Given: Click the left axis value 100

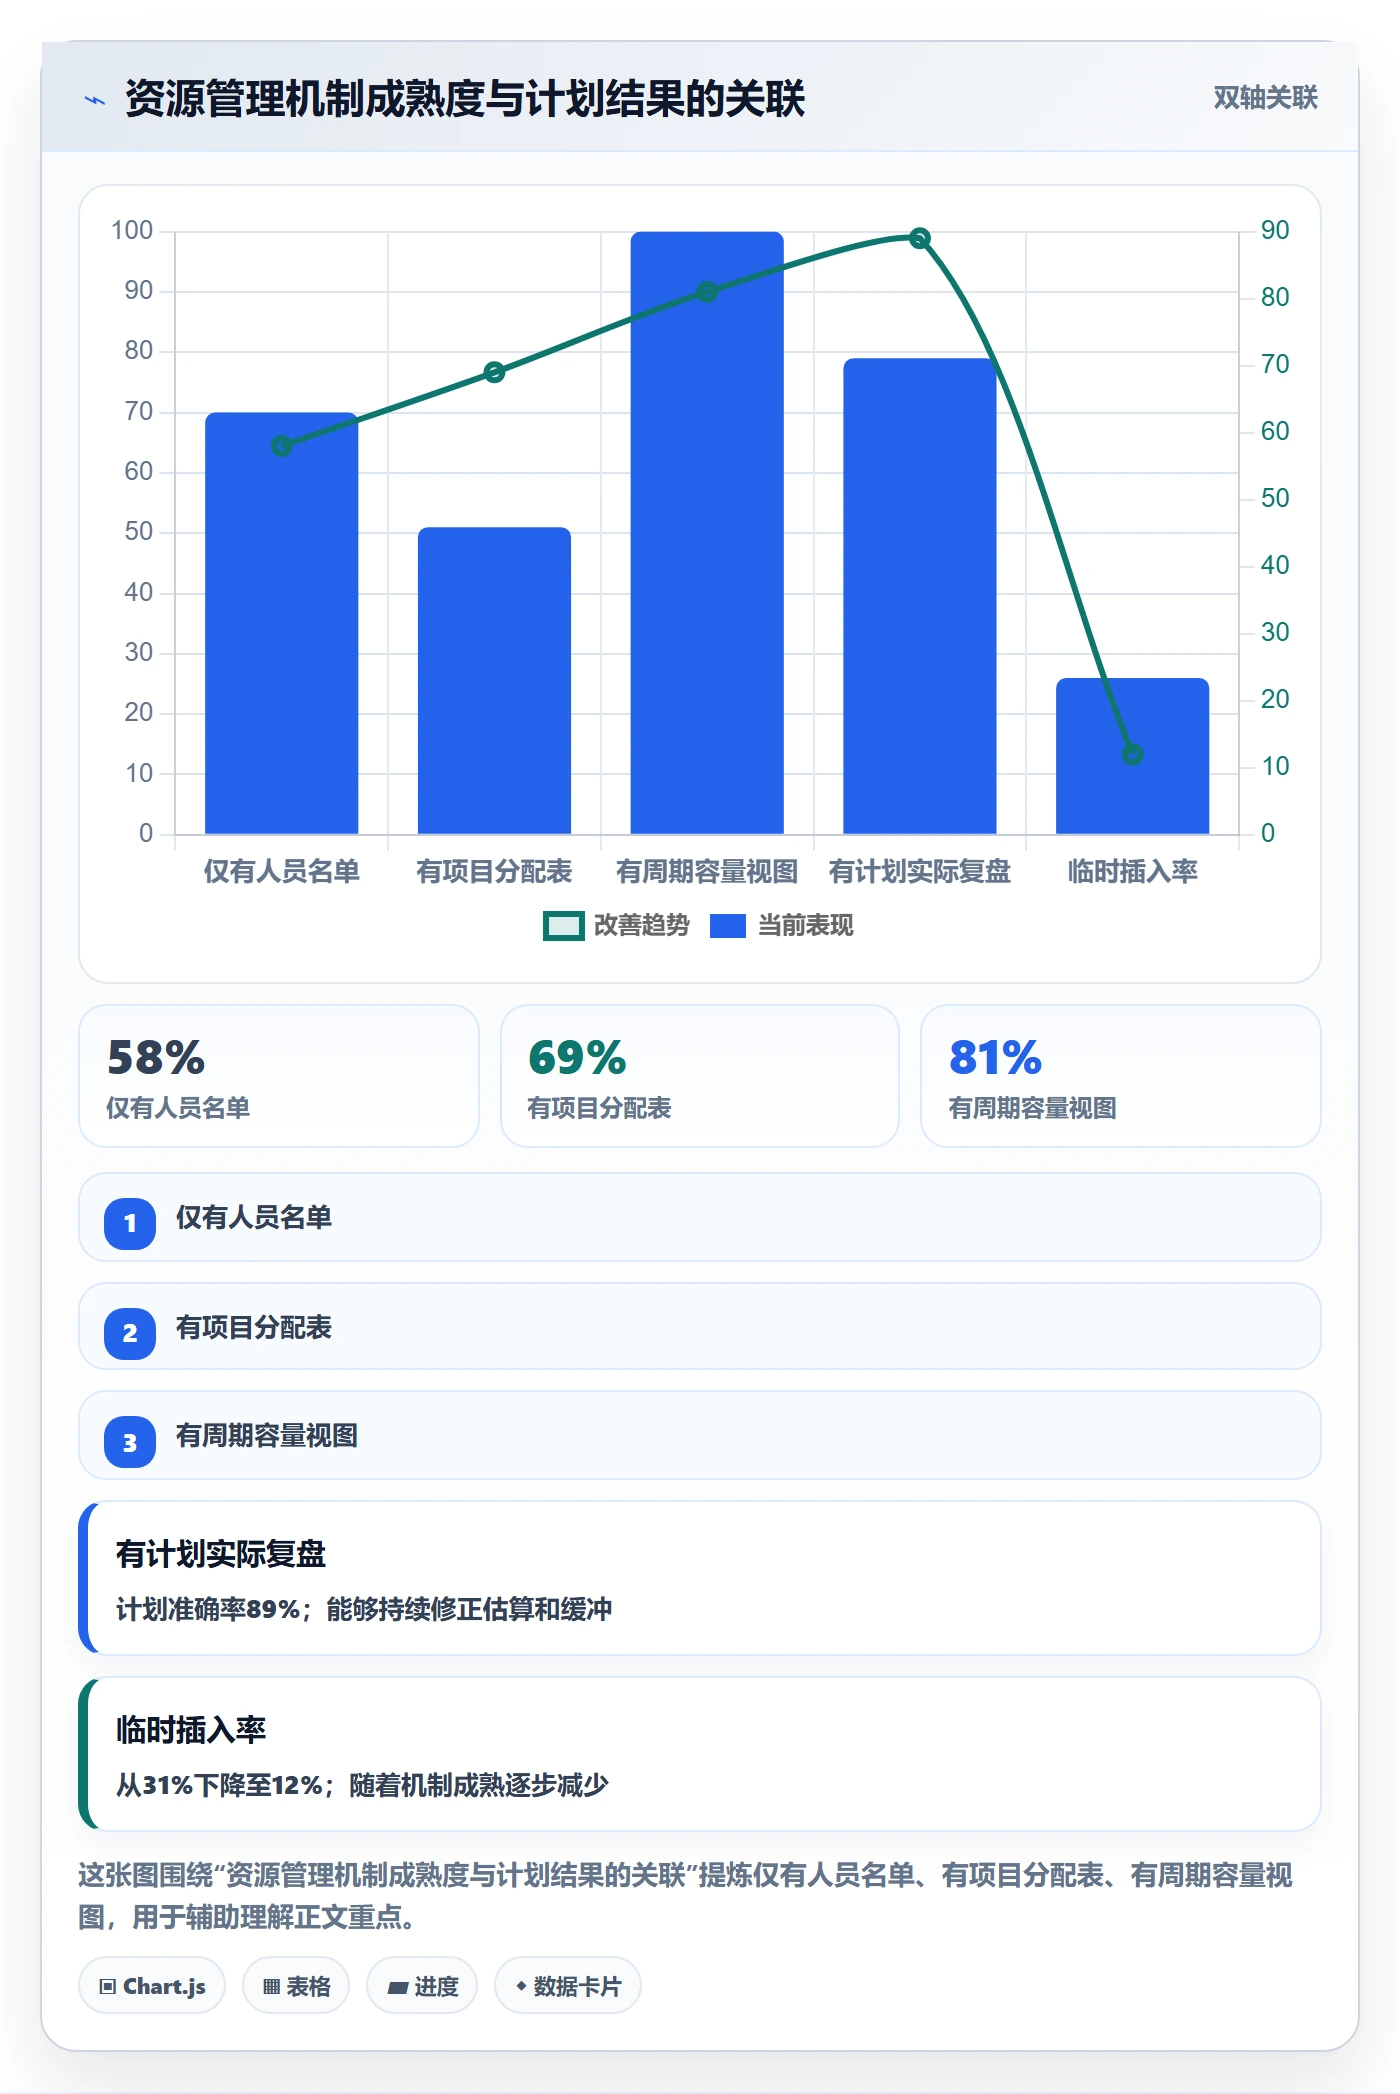Looking at the screenshot, I should pyautogui.click(x=132, y=231).
